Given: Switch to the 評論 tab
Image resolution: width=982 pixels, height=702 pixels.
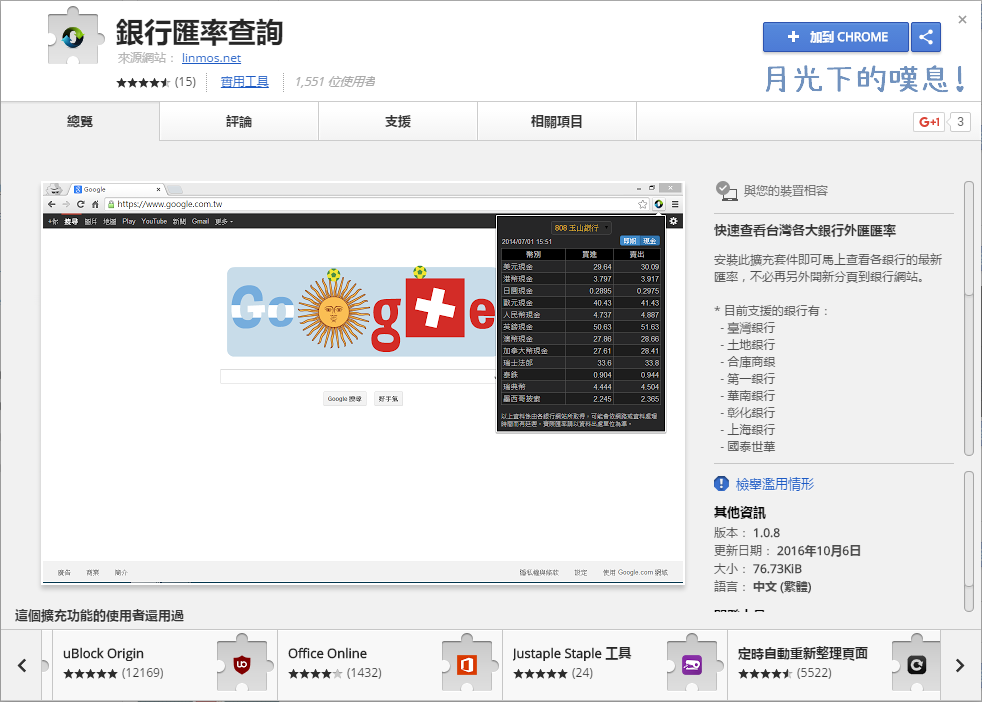Looking at the screenshot, I should tap(238, 121).
